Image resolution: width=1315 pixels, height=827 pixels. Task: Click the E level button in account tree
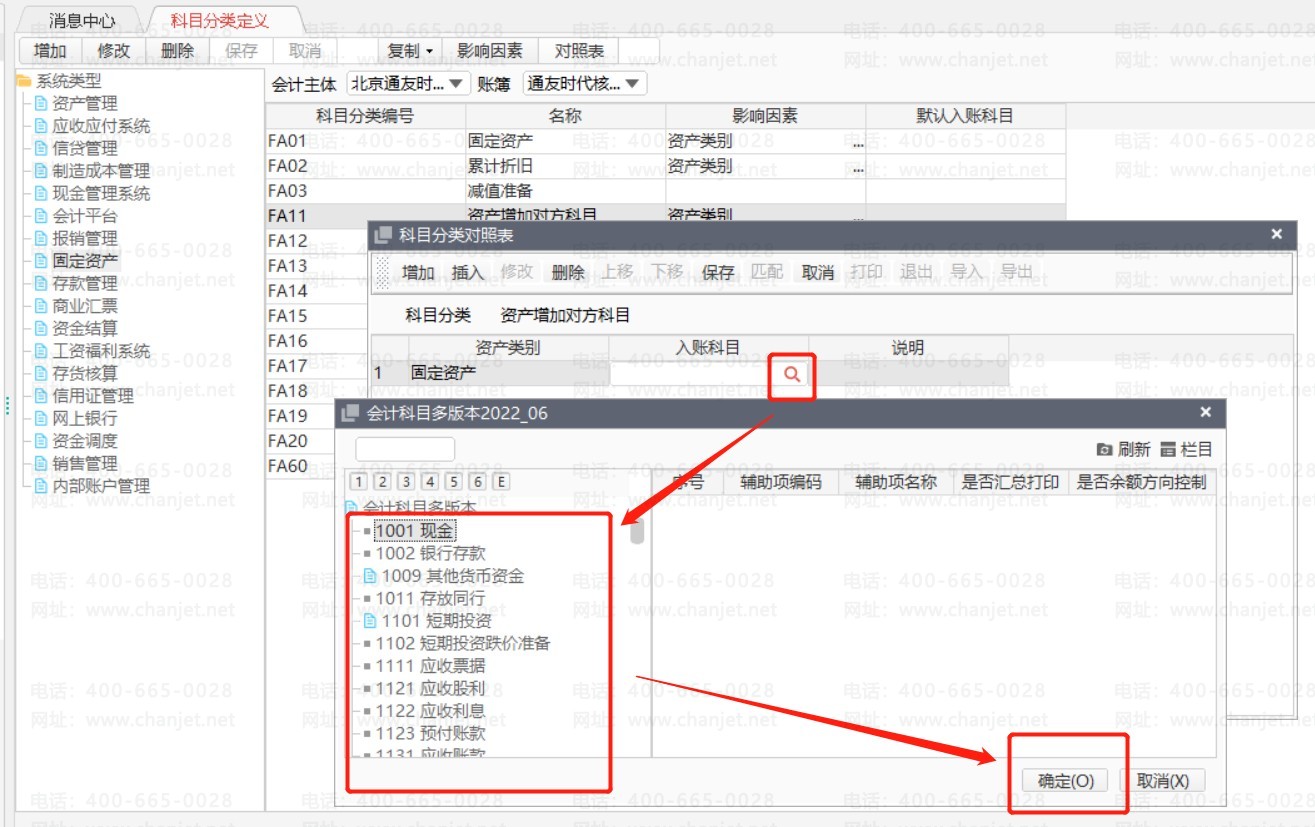[502, 482]
